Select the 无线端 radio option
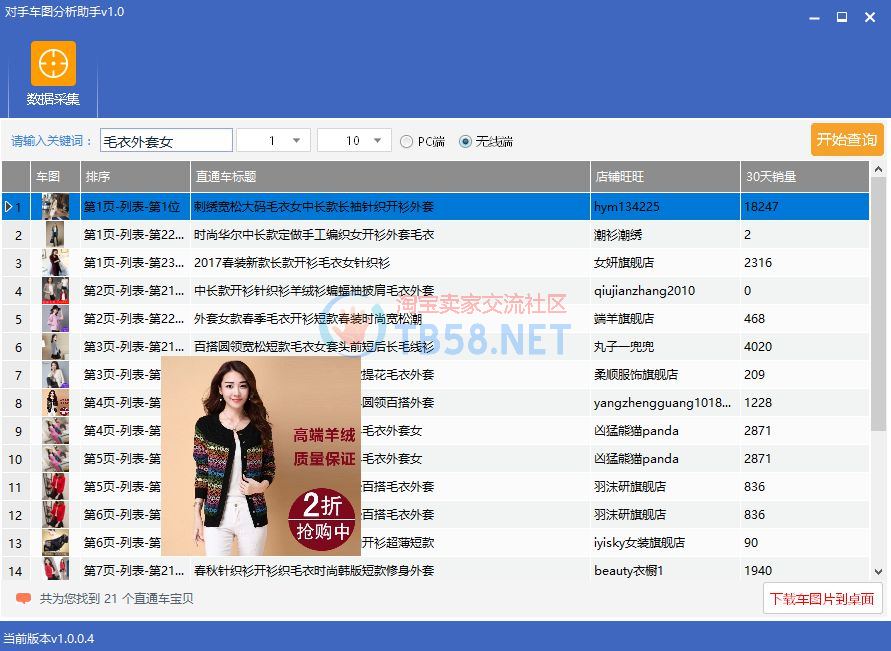This screenshot has width=891, height=651. 465,142
